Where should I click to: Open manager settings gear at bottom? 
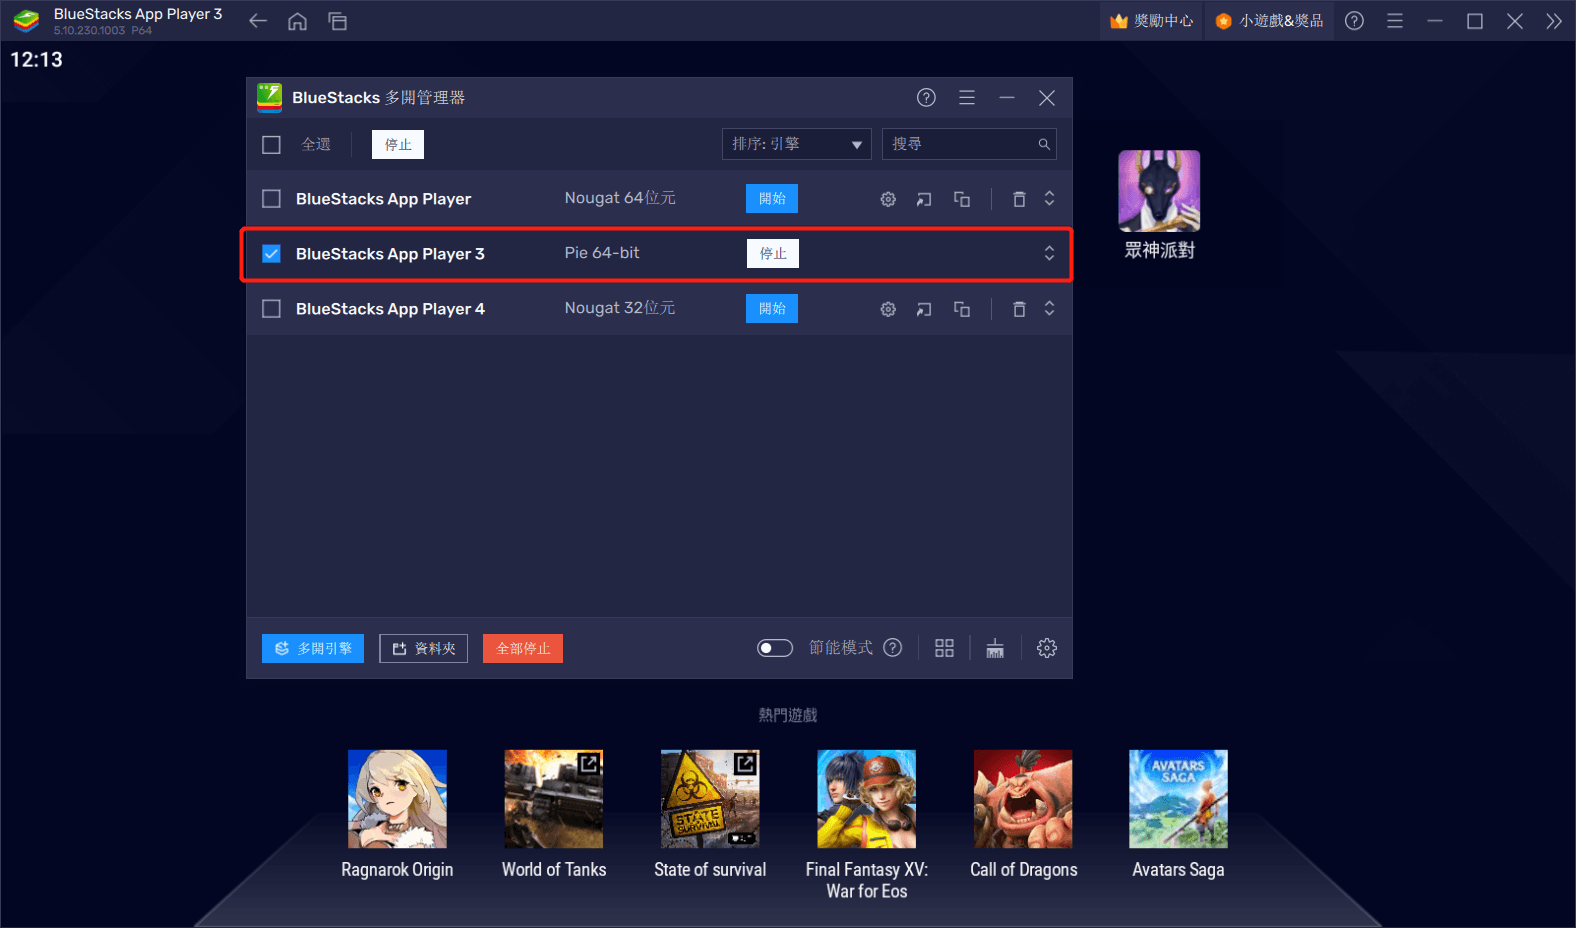pos(1047,648)
